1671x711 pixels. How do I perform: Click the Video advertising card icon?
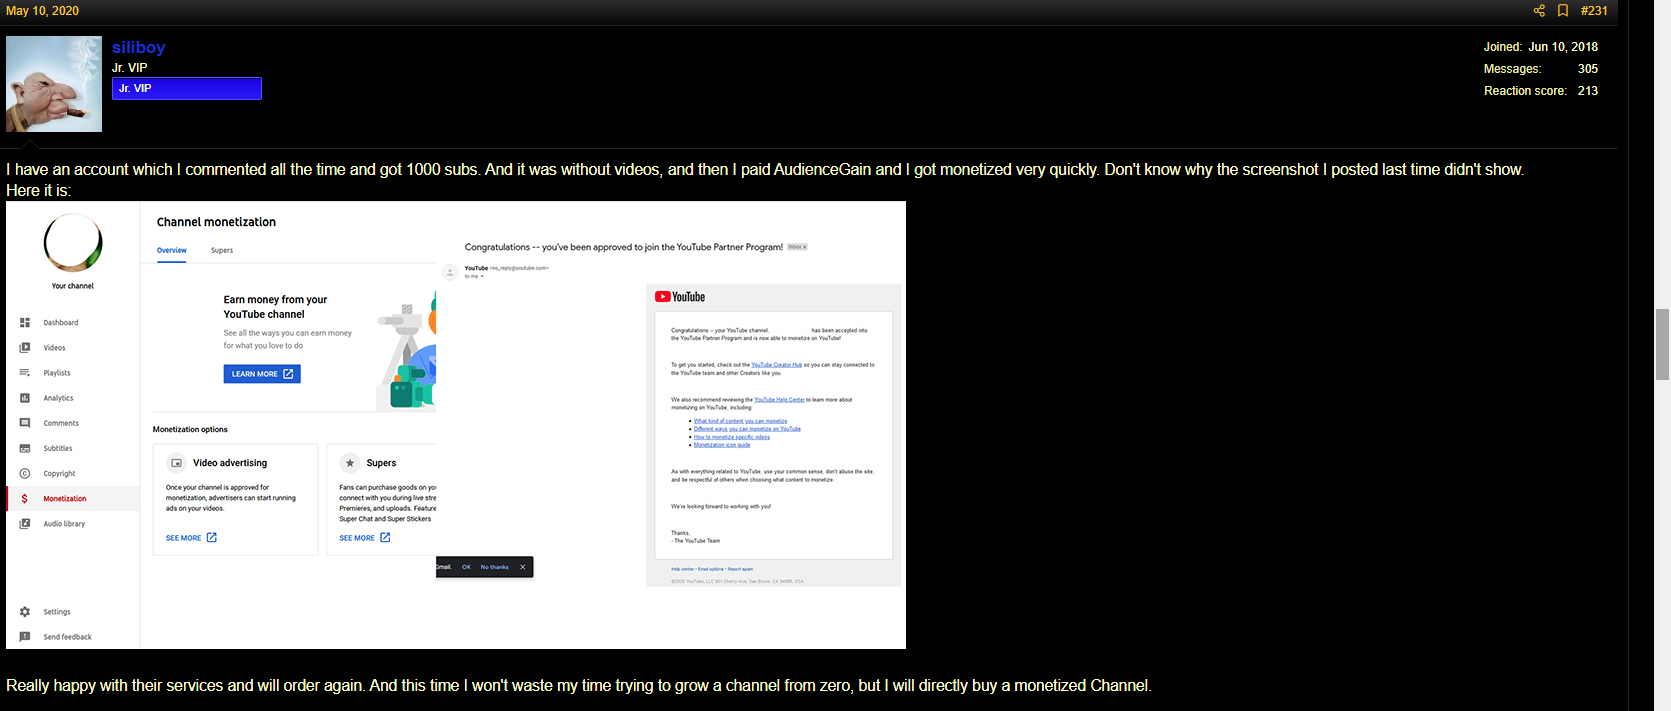pyautogui.click(x=177, y=463)
